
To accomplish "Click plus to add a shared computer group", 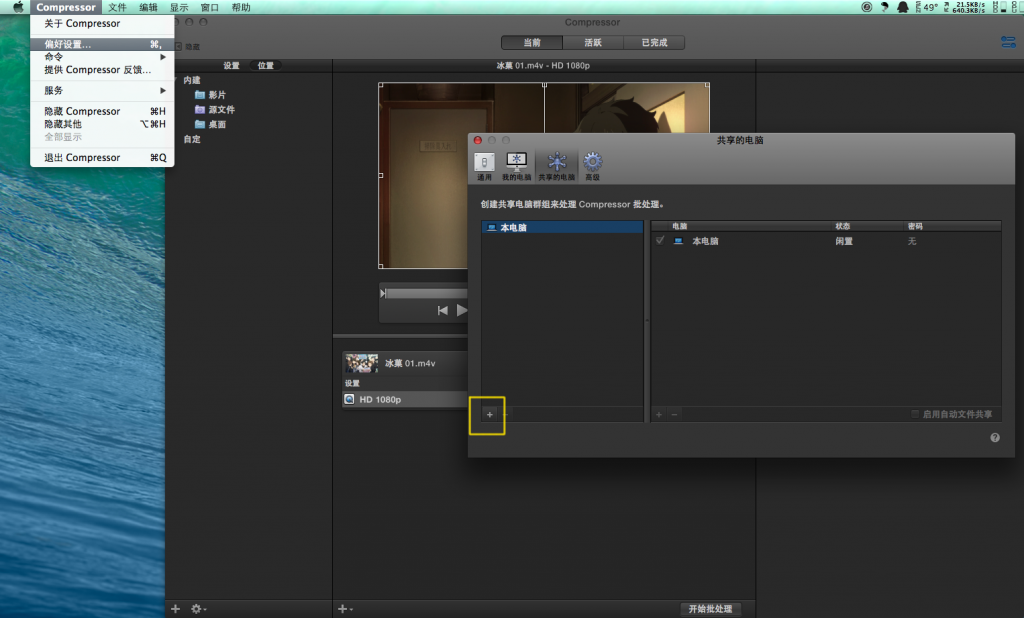I will pyautogui.click(x=489, y=414).
